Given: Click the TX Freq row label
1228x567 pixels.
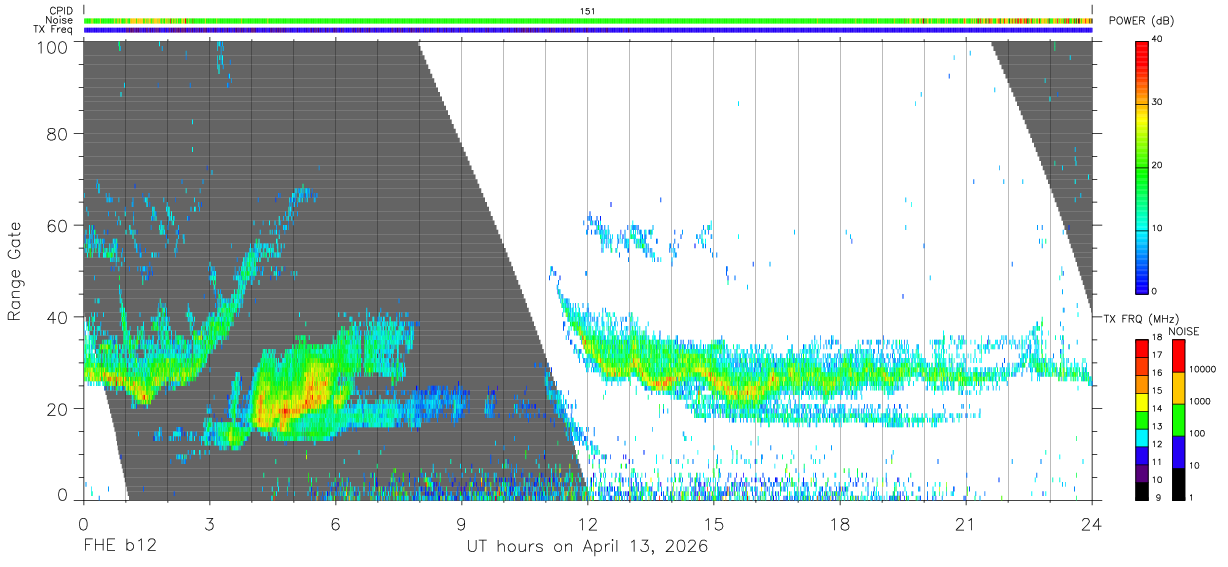Looking at the screenshot, I should coord(53,30).
